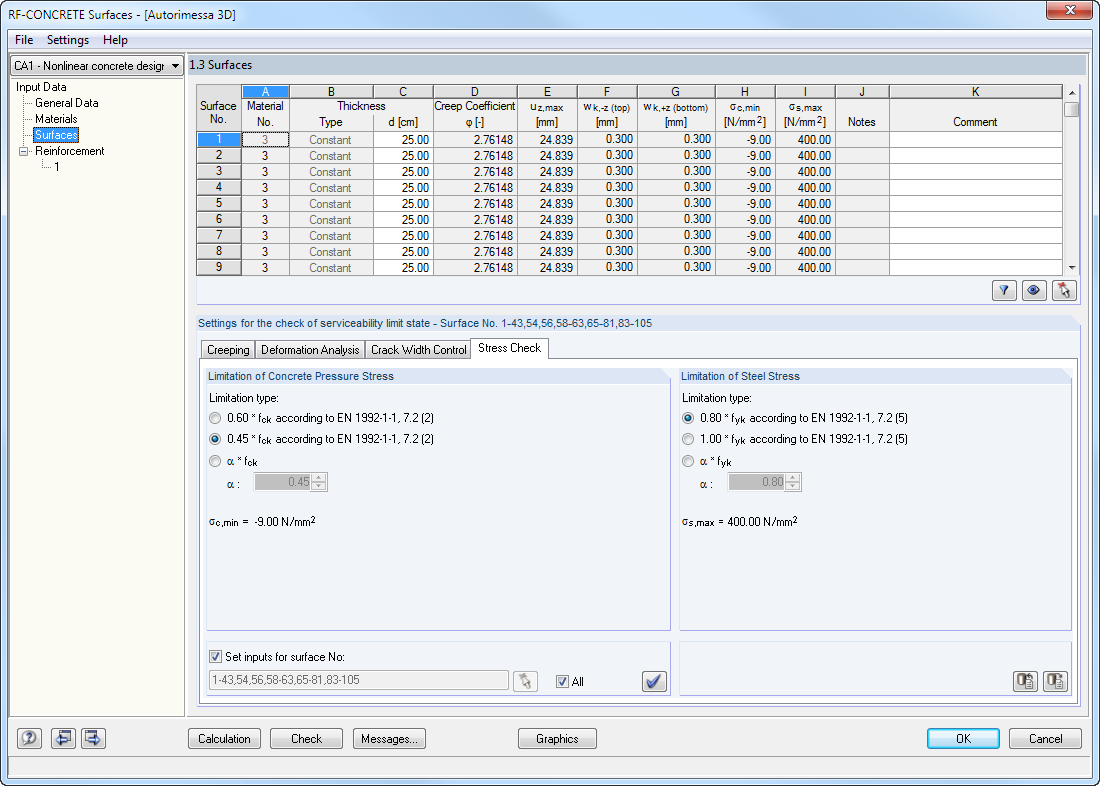Click pick-surface icon beside the eye icon

tap(1064, 291)
